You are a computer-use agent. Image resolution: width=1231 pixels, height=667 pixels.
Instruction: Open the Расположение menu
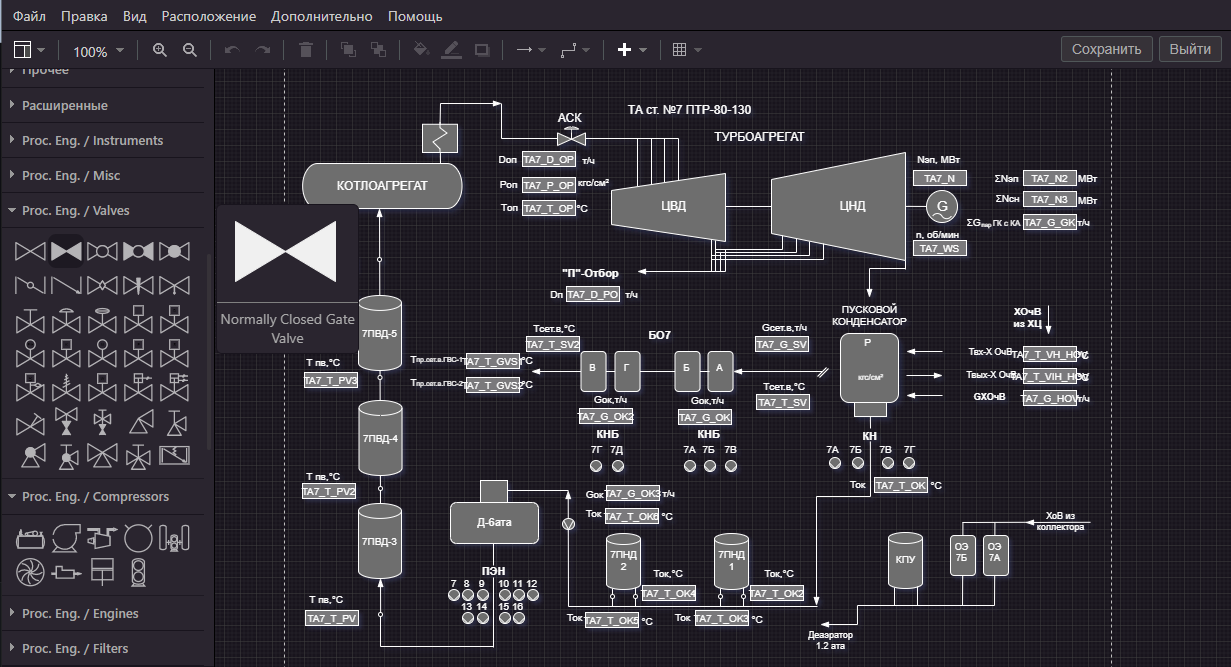coord(208,16)
